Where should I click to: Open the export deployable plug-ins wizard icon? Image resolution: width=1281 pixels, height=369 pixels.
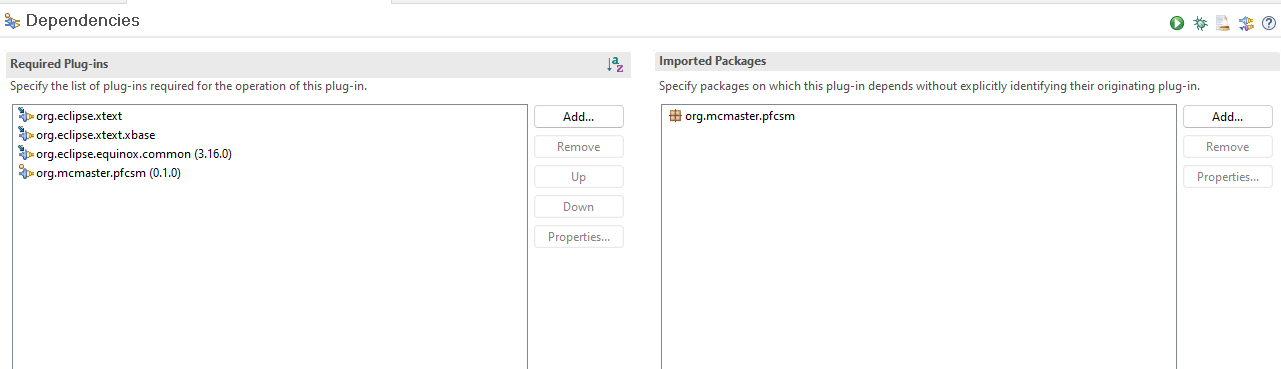(x=1222, y=23)
